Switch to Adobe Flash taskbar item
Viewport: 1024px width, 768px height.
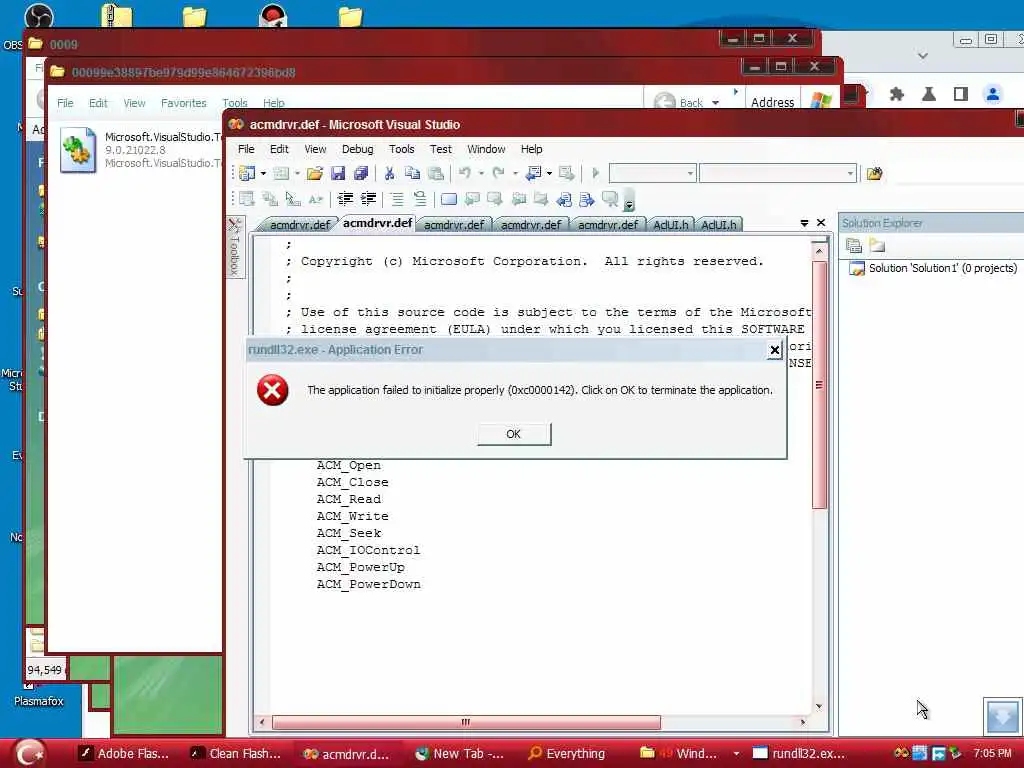pyautogui.click(x=124, y=754)
